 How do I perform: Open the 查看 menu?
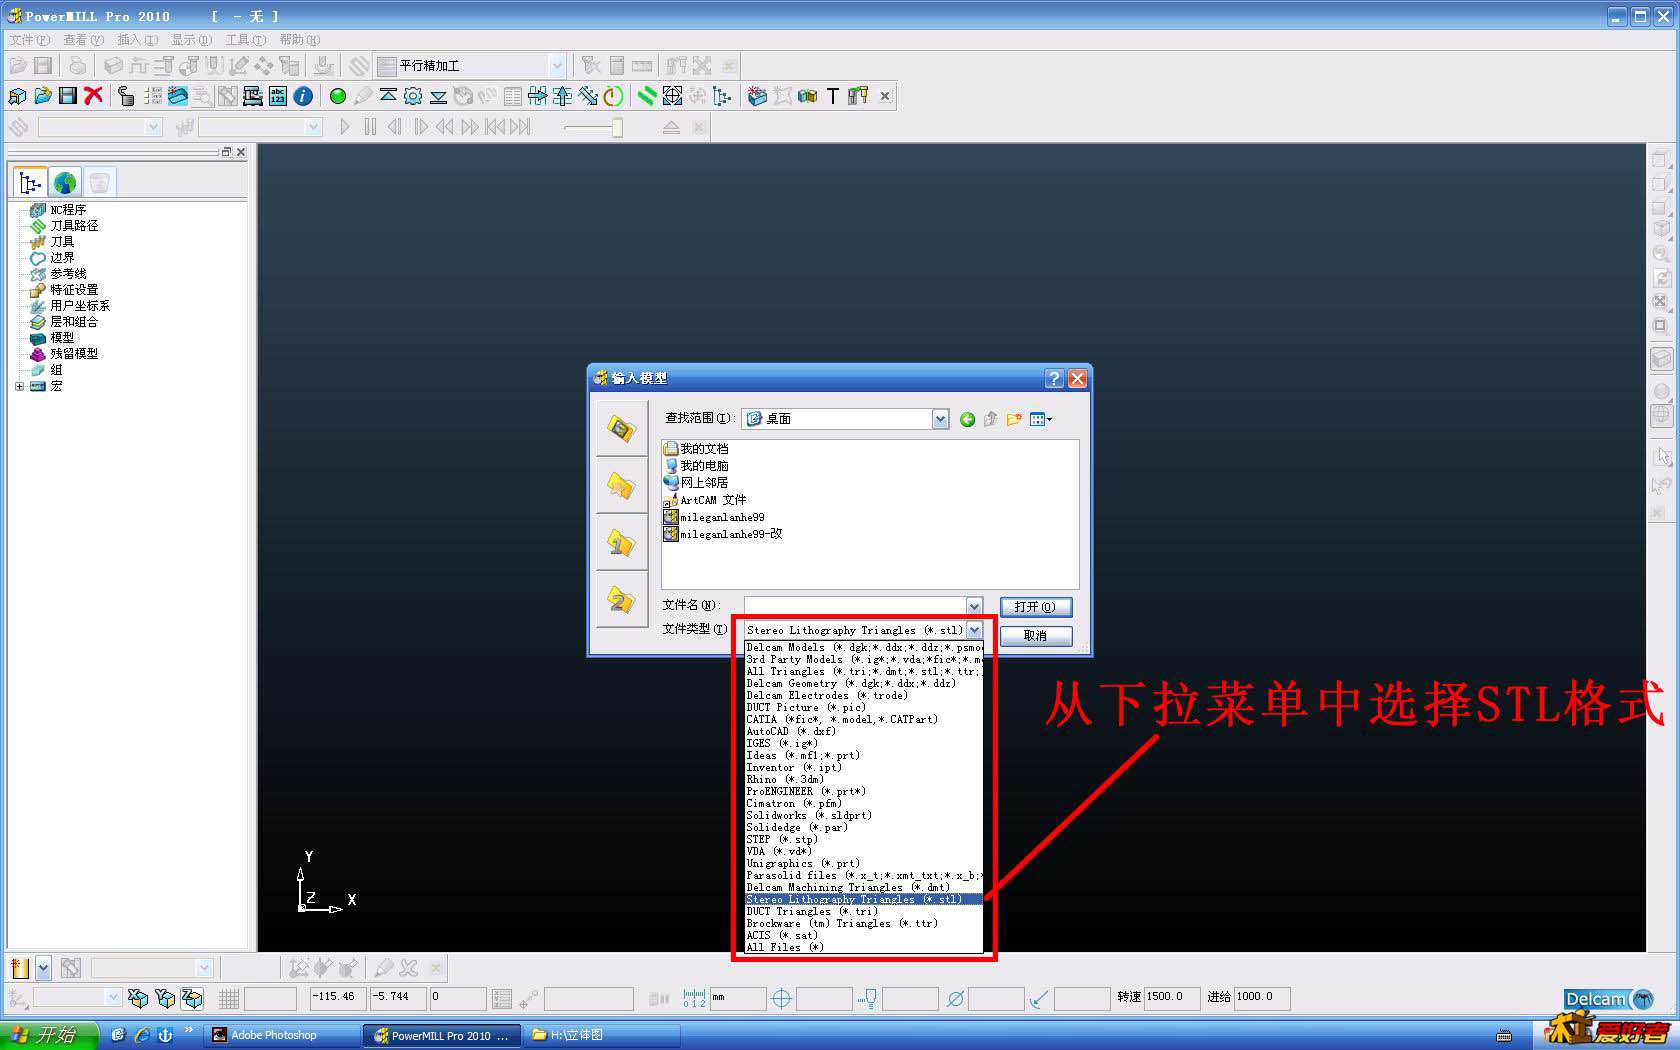pyautogui.click(x=83, y=40)
